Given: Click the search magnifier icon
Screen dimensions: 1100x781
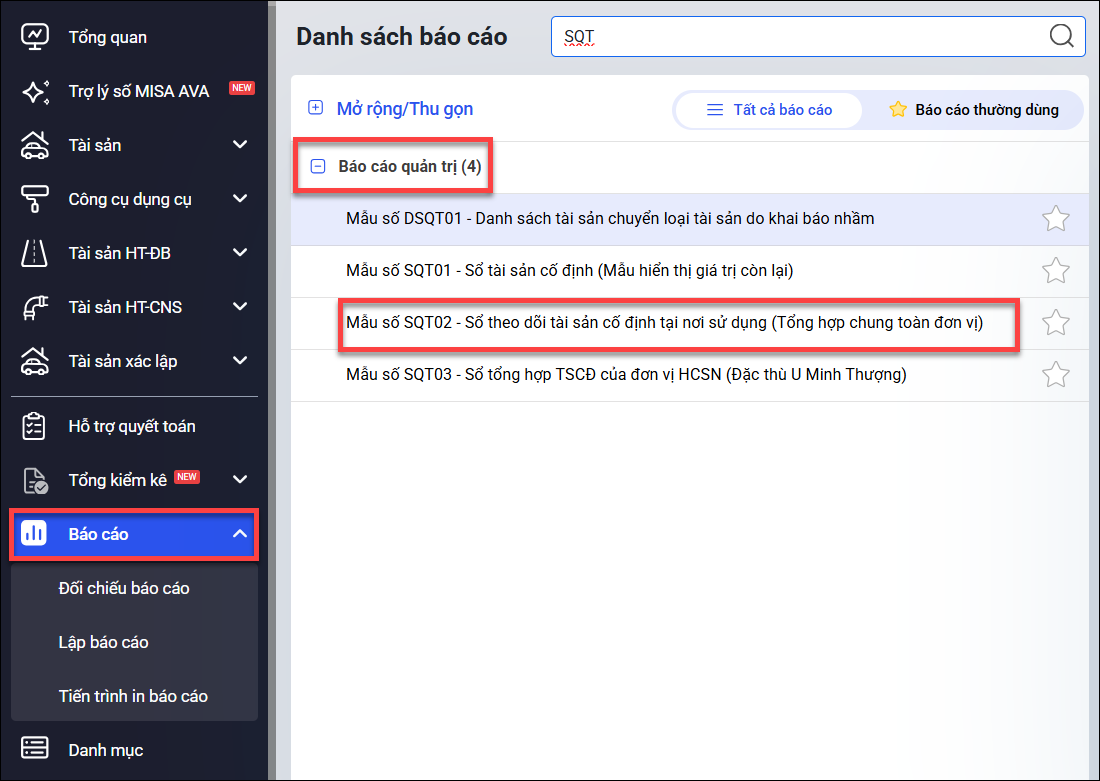Looking at the screenshot, I should coord(1061,37).
